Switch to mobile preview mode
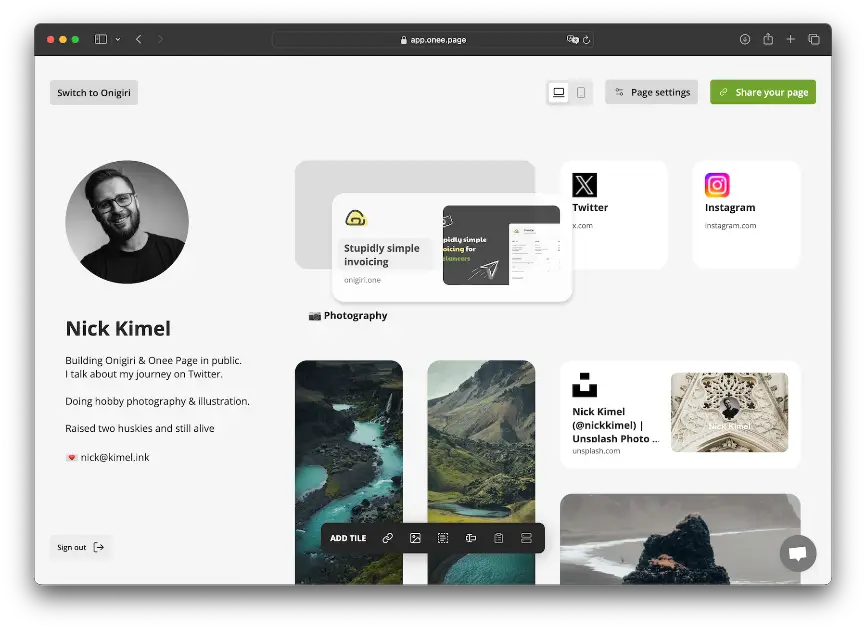The image size is (866, 630). (580, 91)
